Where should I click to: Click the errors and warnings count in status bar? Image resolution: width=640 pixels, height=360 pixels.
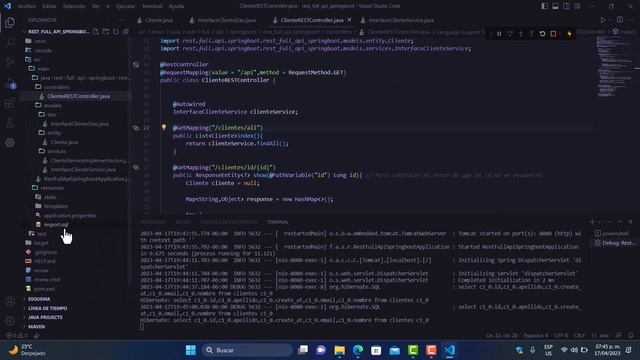[17, 336]
